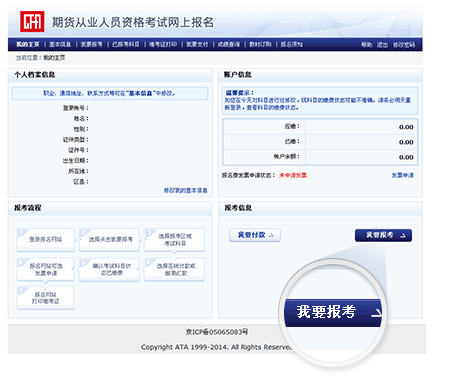Click the 出生日期 field label
This screenshot has width=473, height=378.
pos(76,160)
